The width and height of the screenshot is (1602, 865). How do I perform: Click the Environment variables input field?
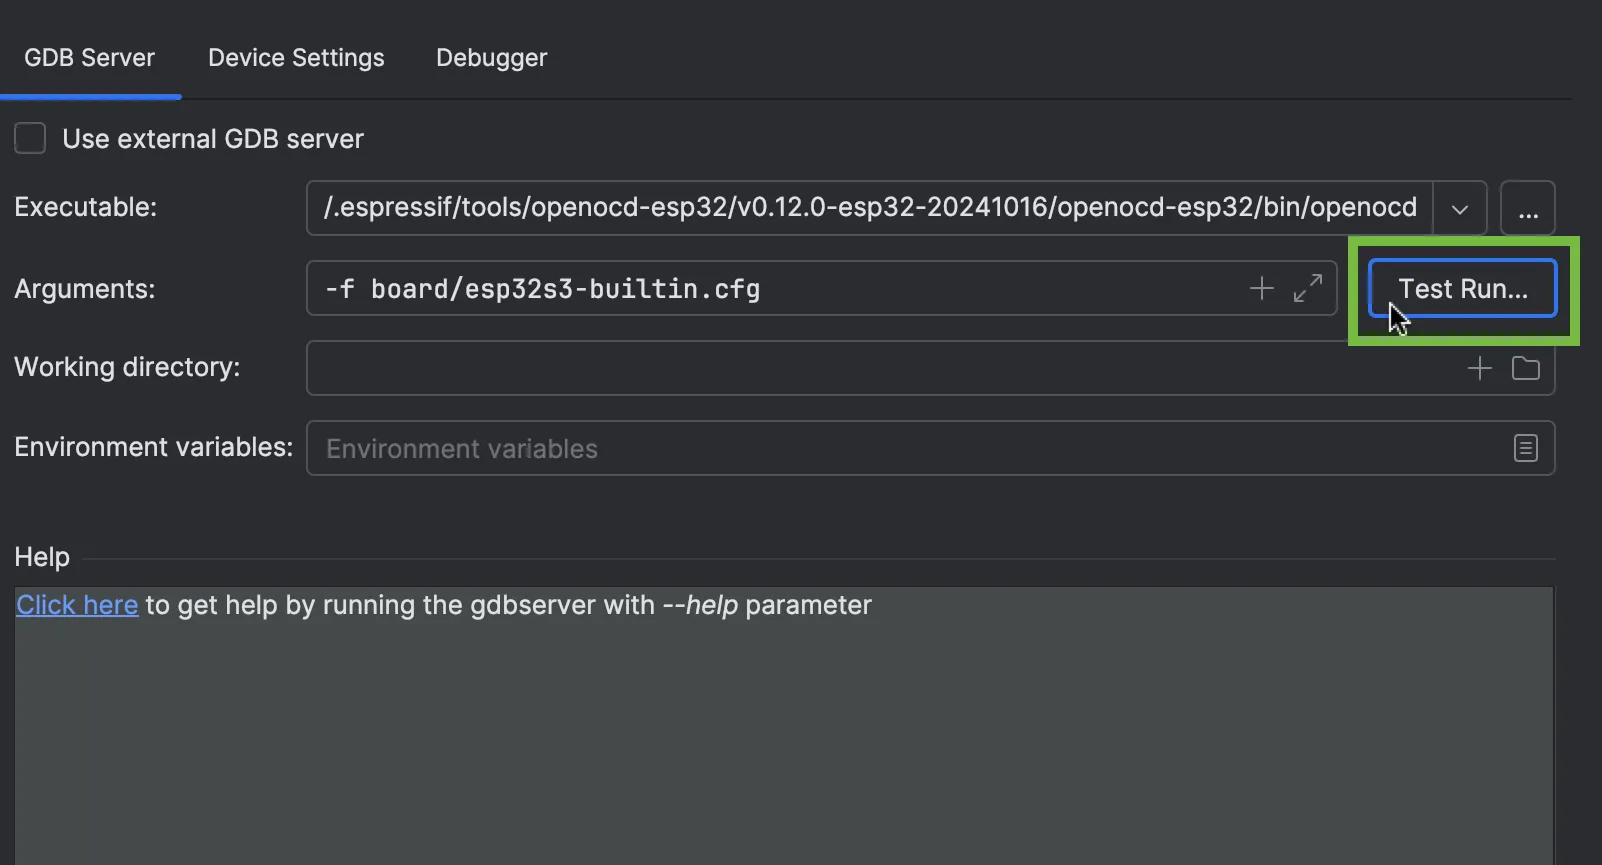pyautogui.click(x=900, y=448)
